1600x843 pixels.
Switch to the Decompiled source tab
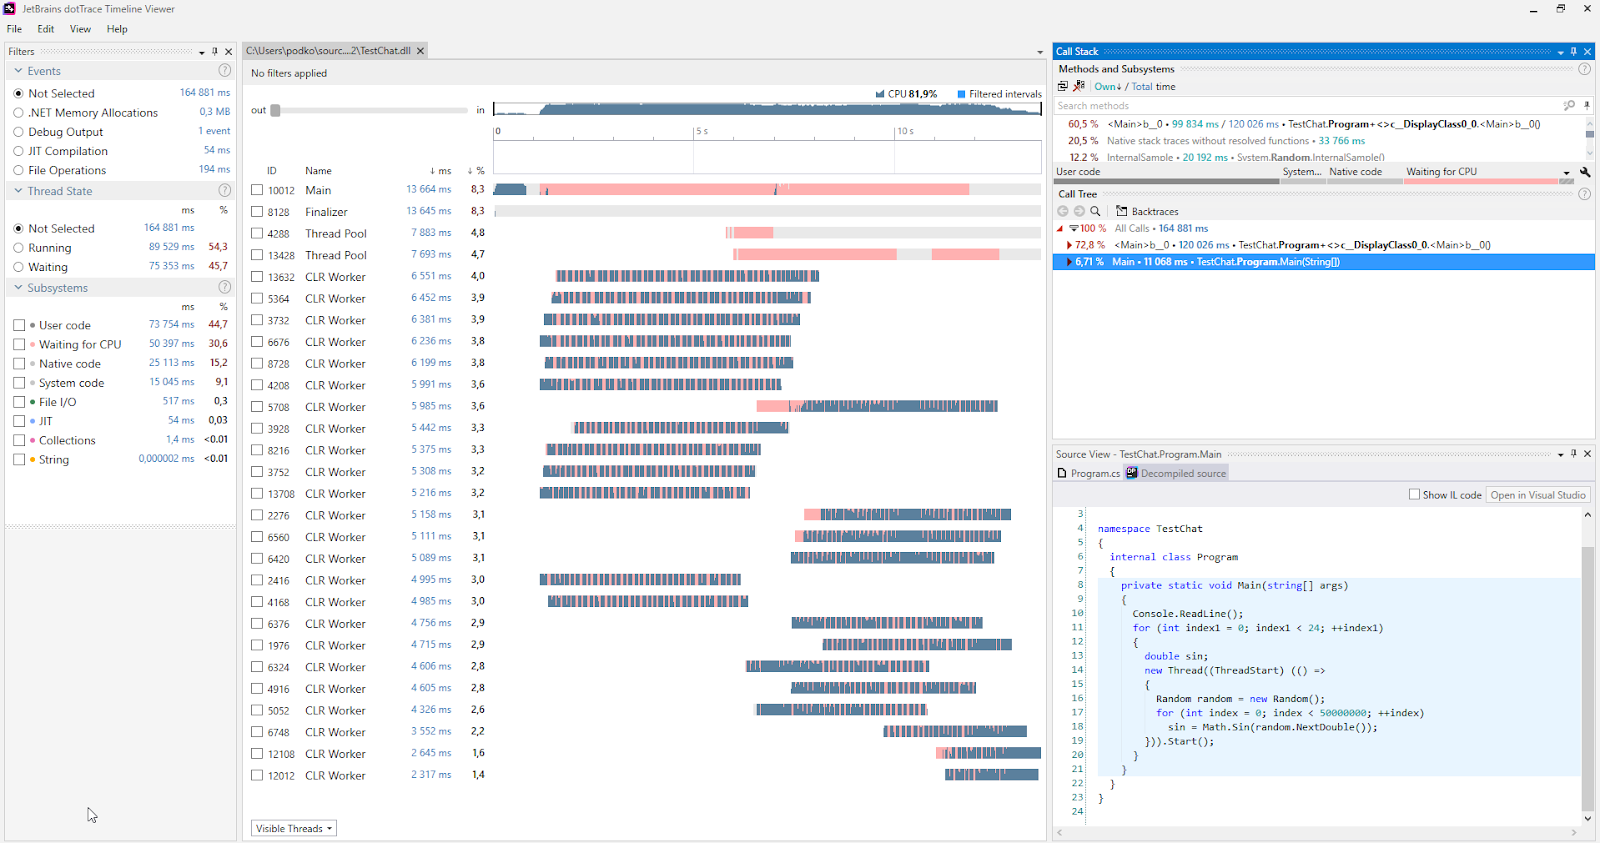[x=1176, y=473]
